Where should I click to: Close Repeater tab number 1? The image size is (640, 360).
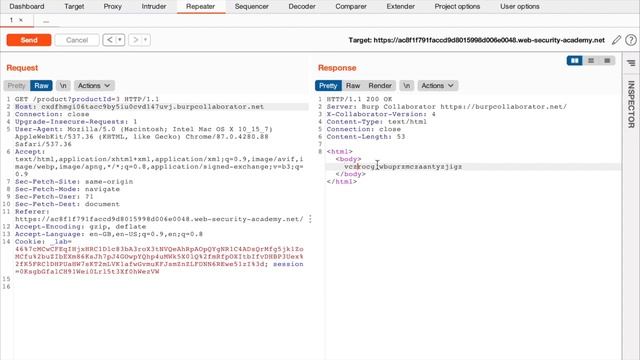tap(21, 20)
